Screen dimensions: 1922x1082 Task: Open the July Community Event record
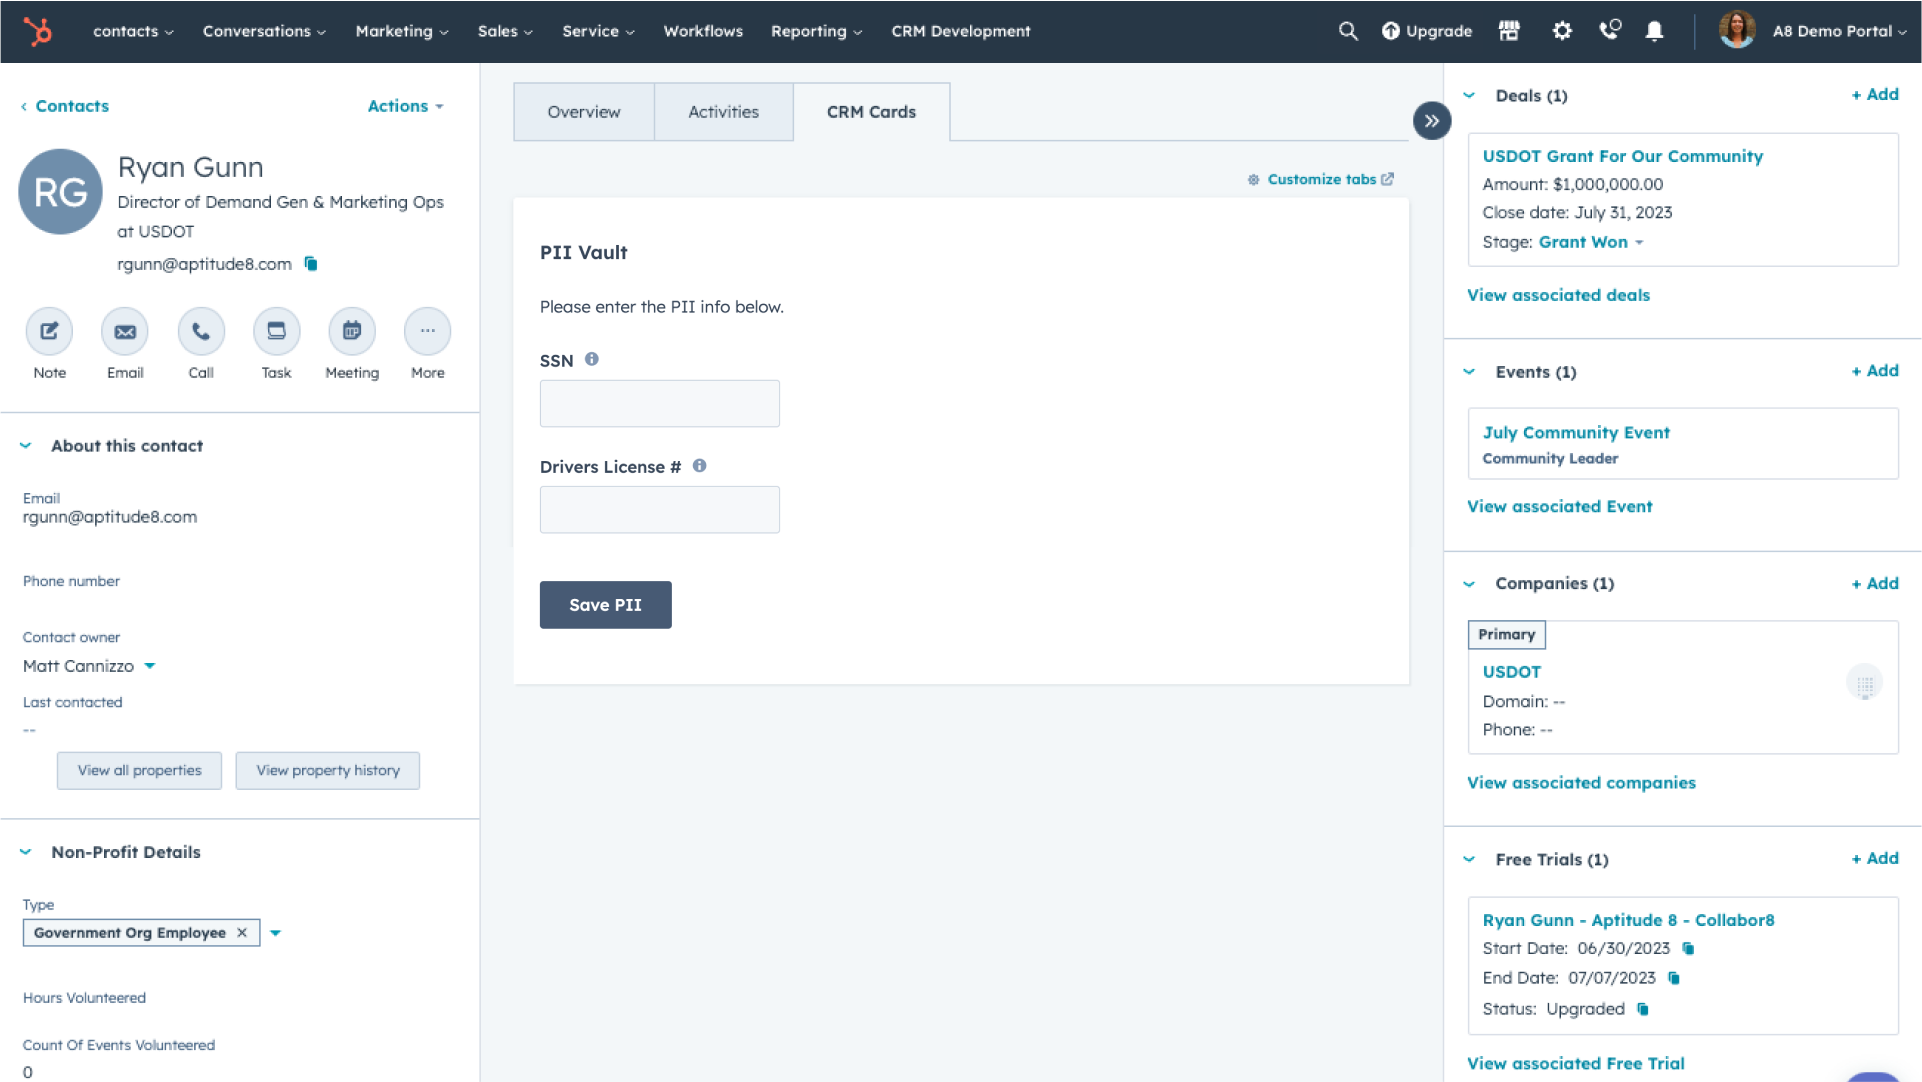tap(1576, 432)
